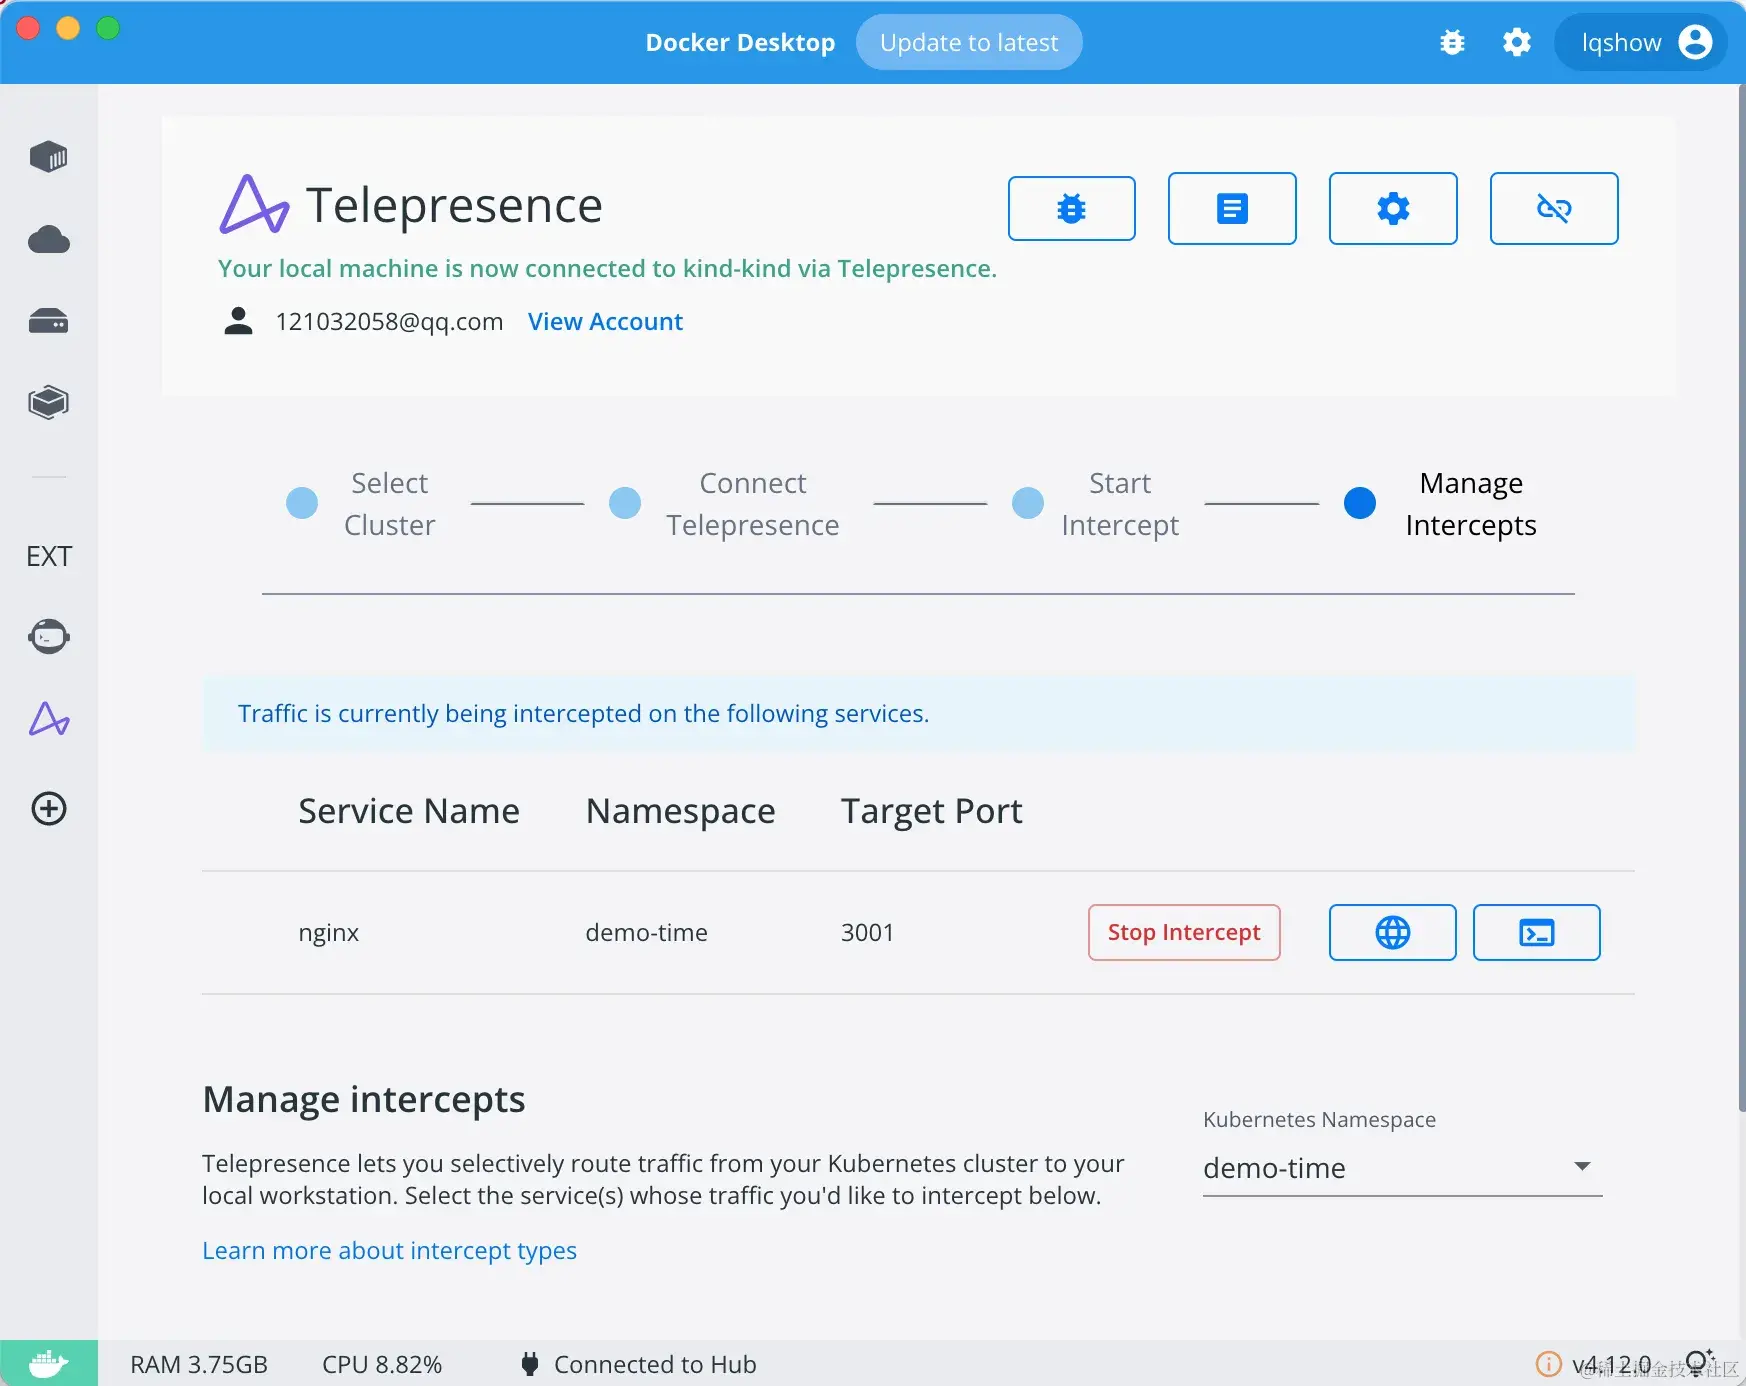Open a terminal for the nginx intercept
The width and height of the screenshot is (1746, 1386).
click(x=1536, y=932)
